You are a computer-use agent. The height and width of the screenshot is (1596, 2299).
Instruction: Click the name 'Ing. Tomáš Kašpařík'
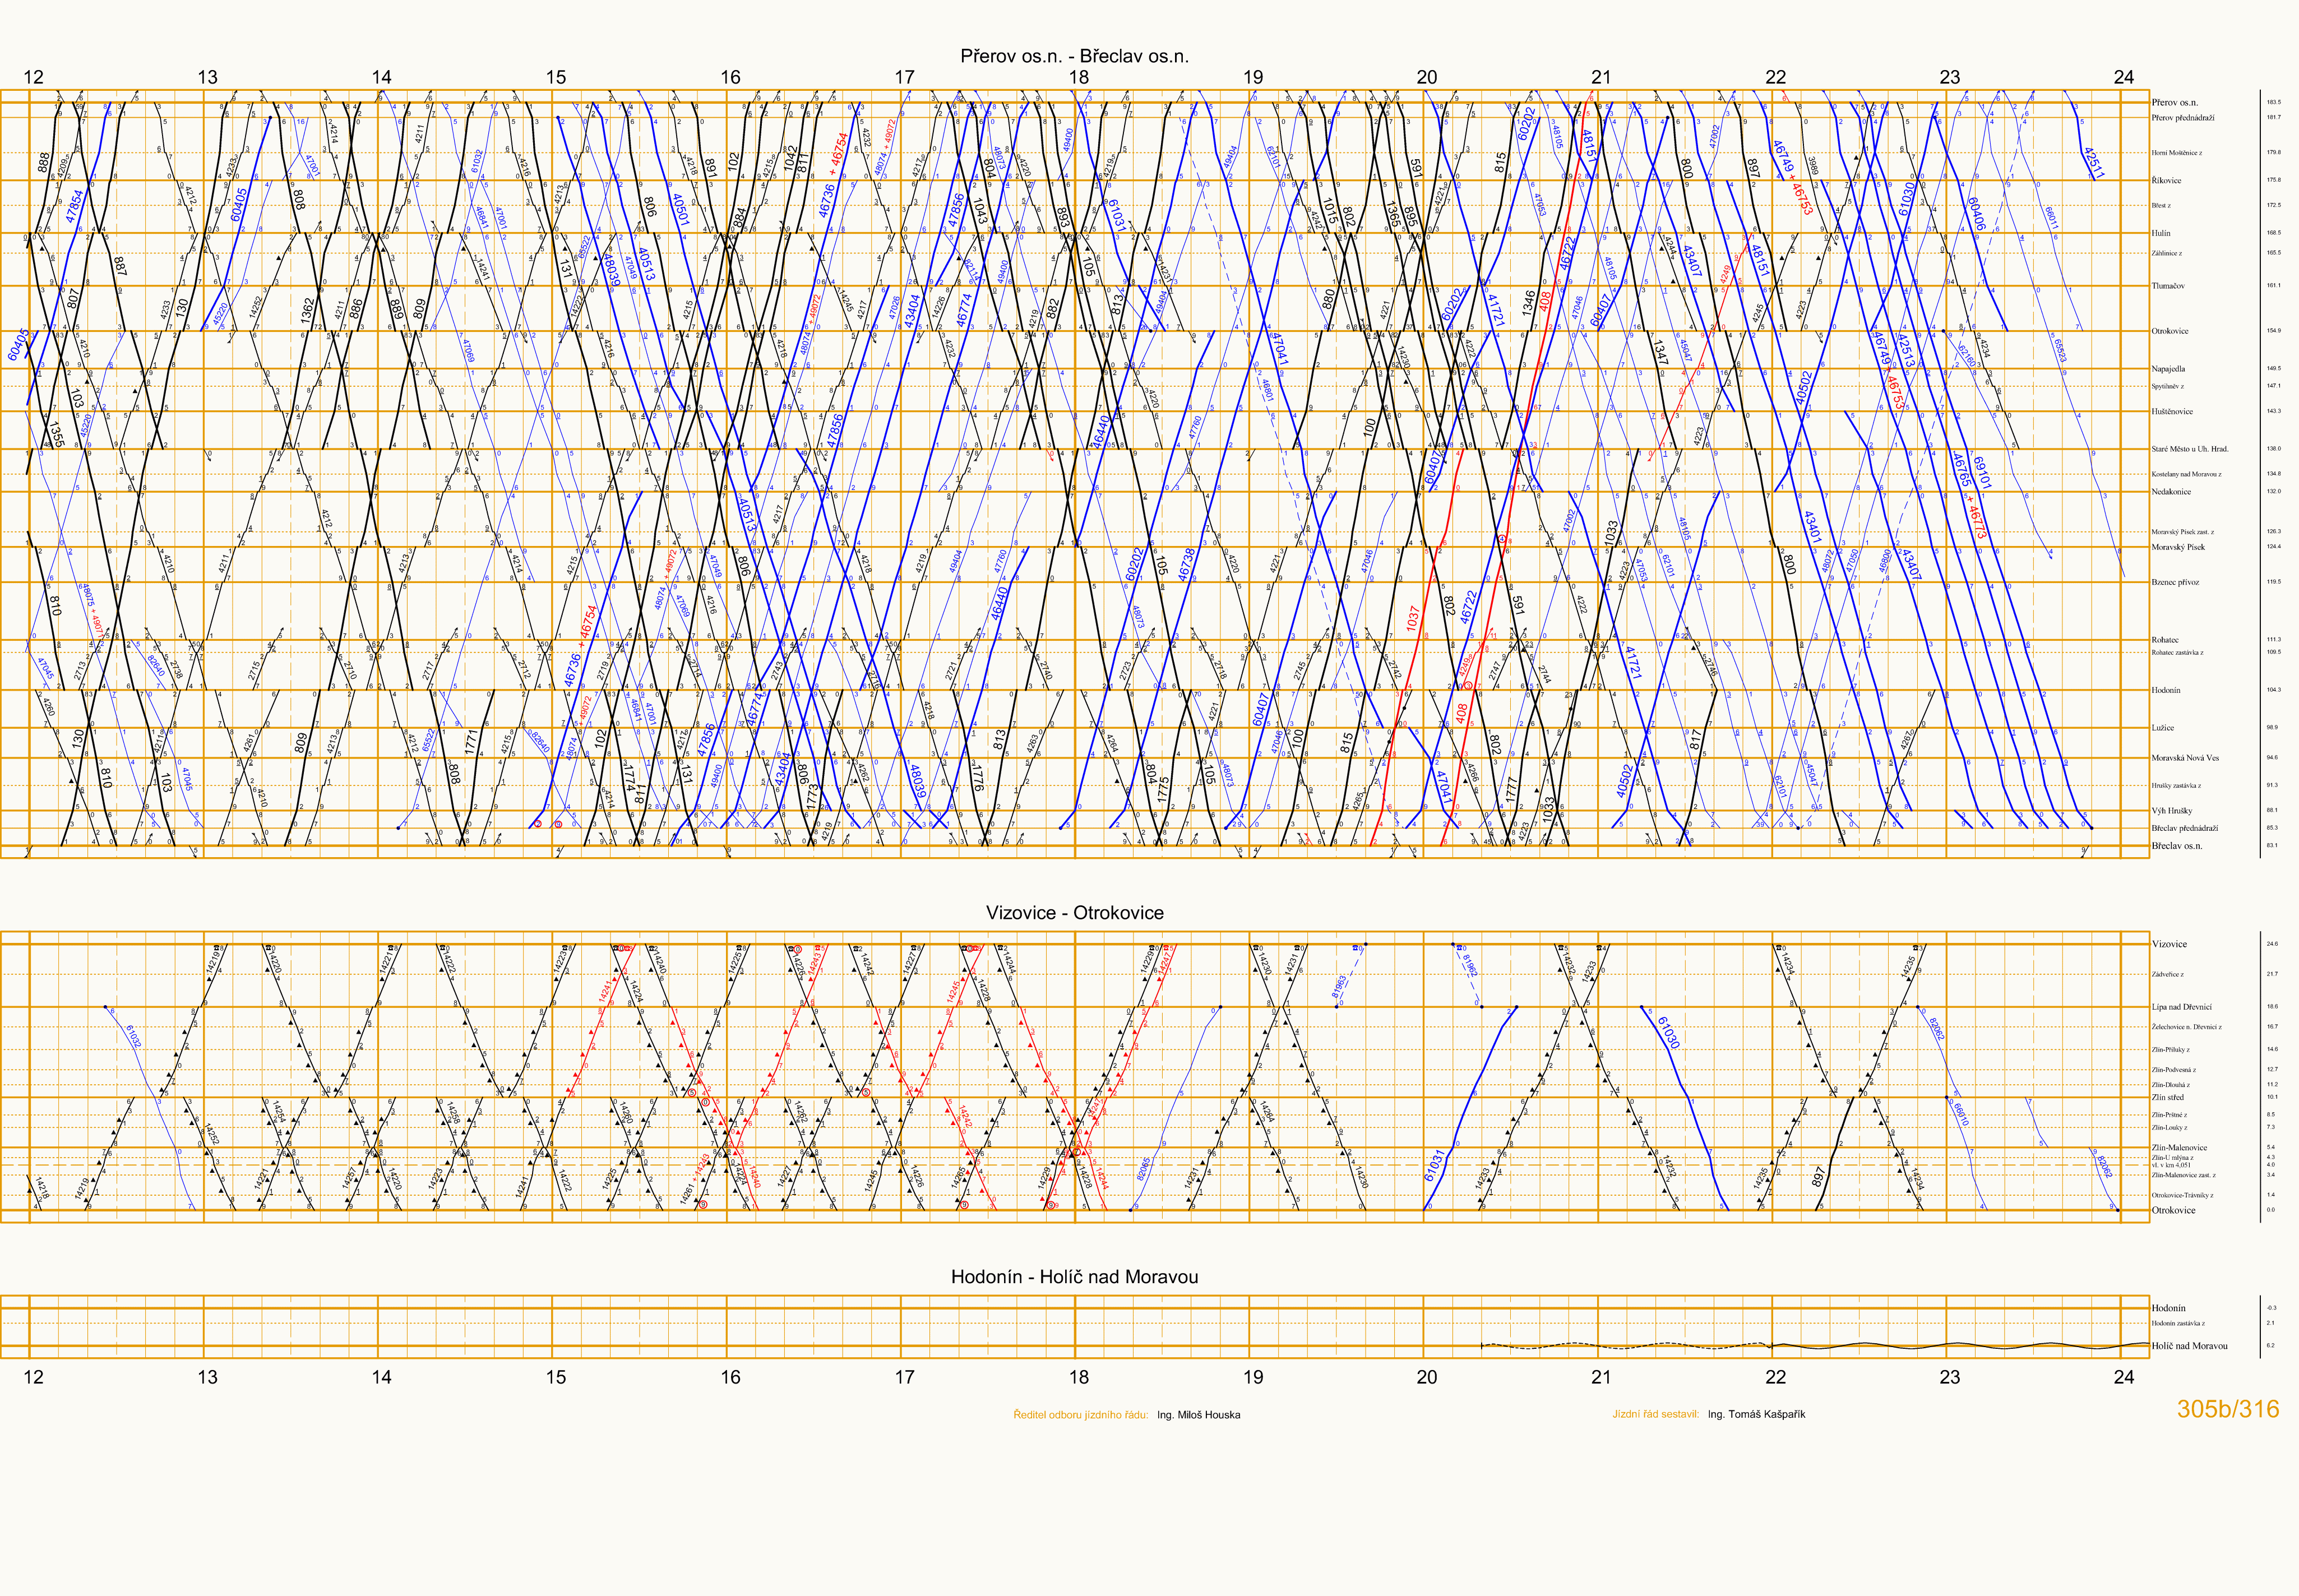click(1756, 1414)
